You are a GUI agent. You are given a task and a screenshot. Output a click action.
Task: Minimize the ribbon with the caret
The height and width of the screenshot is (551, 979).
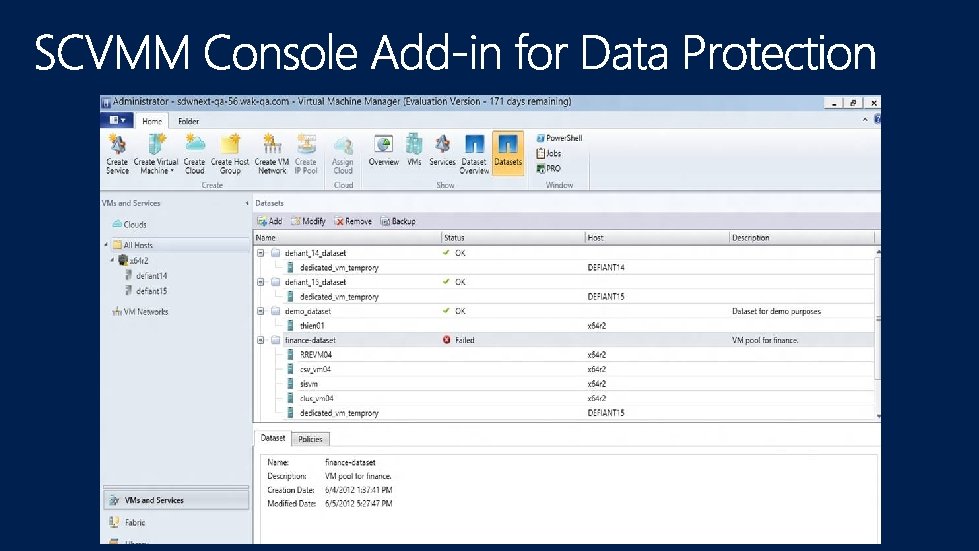tap(865, 119)
